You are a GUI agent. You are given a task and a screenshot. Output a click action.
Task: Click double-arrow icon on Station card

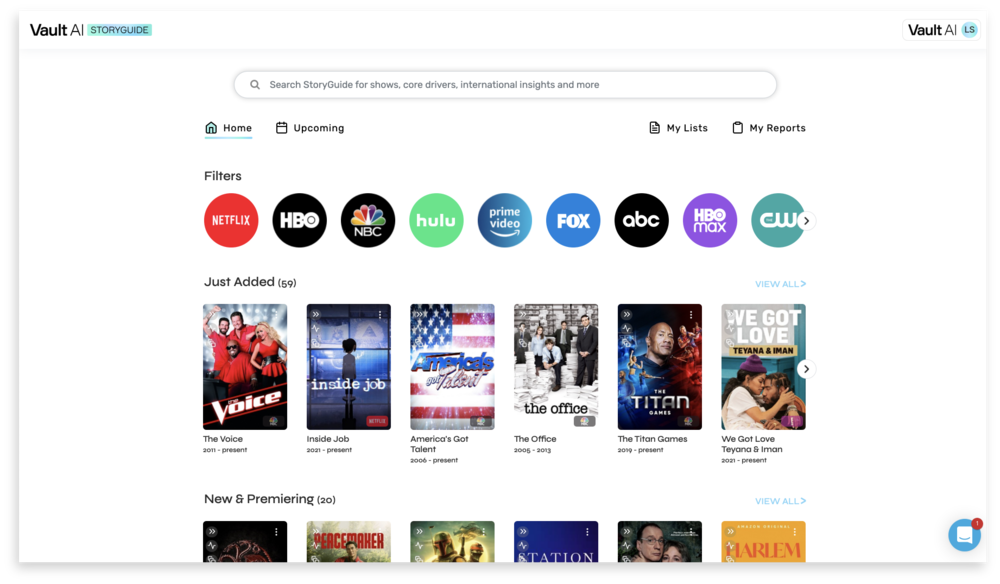pyautogui.click(x=523, y=532)
